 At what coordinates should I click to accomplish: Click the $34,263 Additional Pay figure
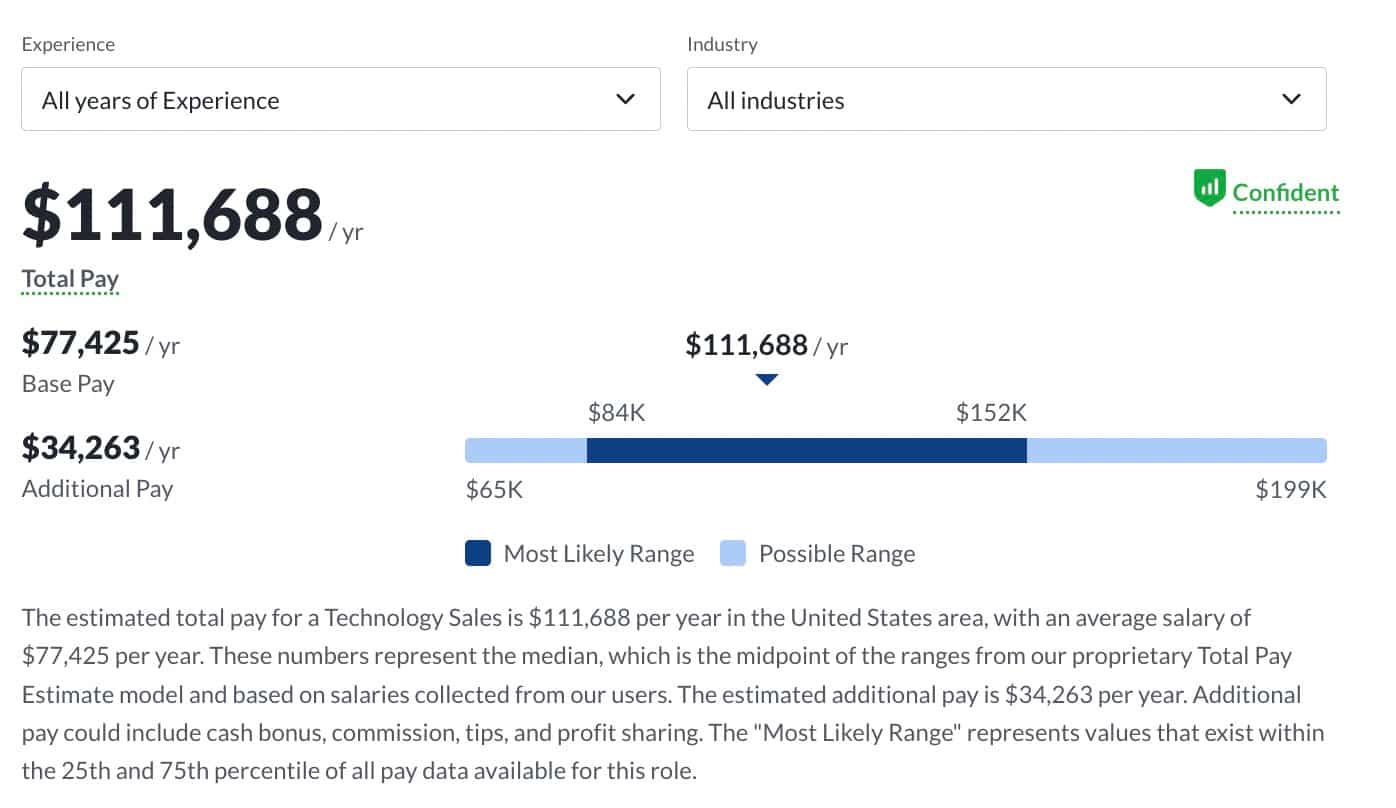coord(81,448)
